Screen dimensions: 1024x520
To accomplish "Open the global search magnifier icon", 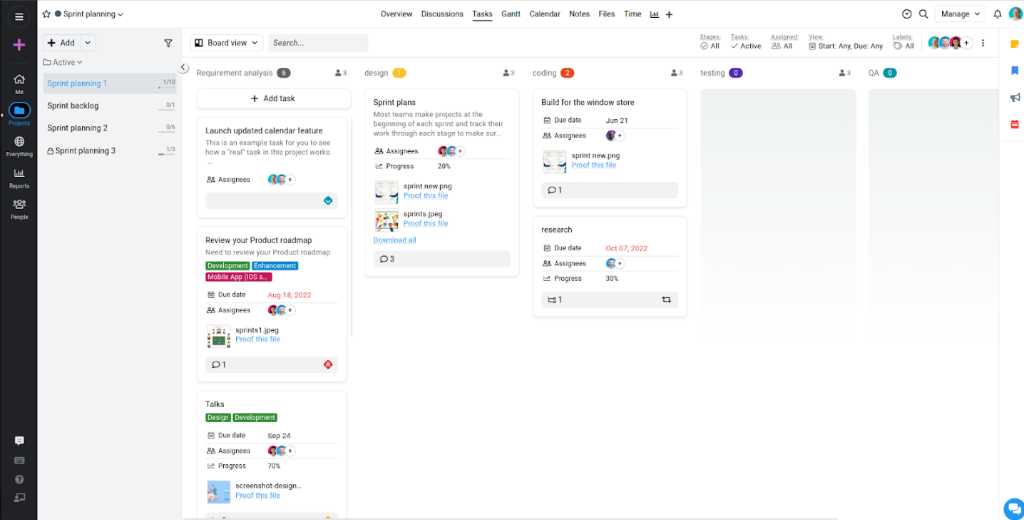I will pos(923,14).
